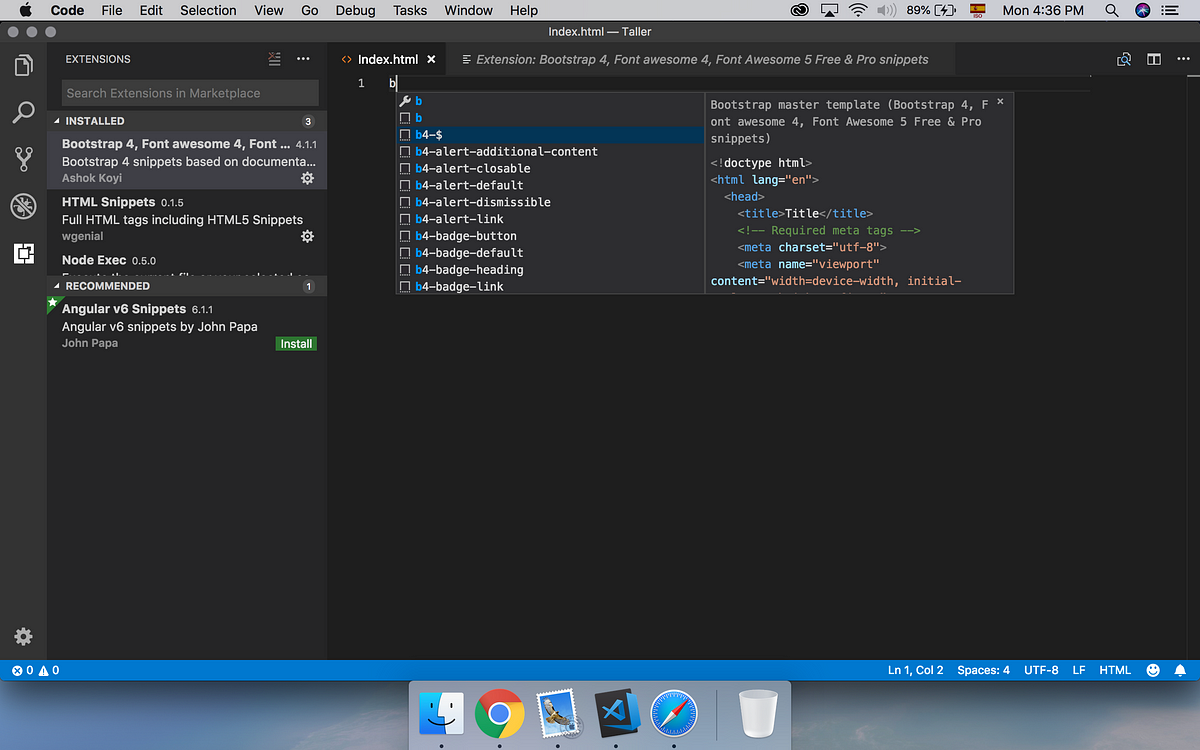
Task: Open the Source Control view
Action: tap(23, 159)
